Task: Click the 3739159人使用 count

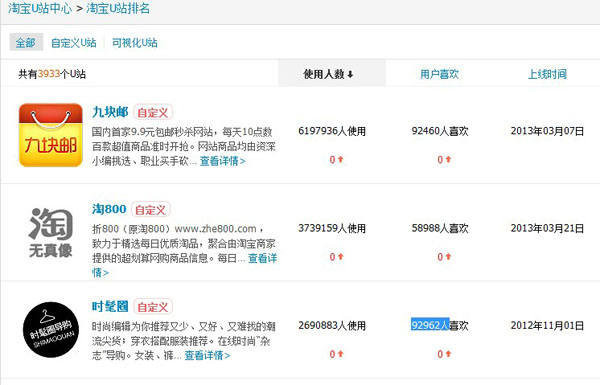Action: tap(332, 228)
